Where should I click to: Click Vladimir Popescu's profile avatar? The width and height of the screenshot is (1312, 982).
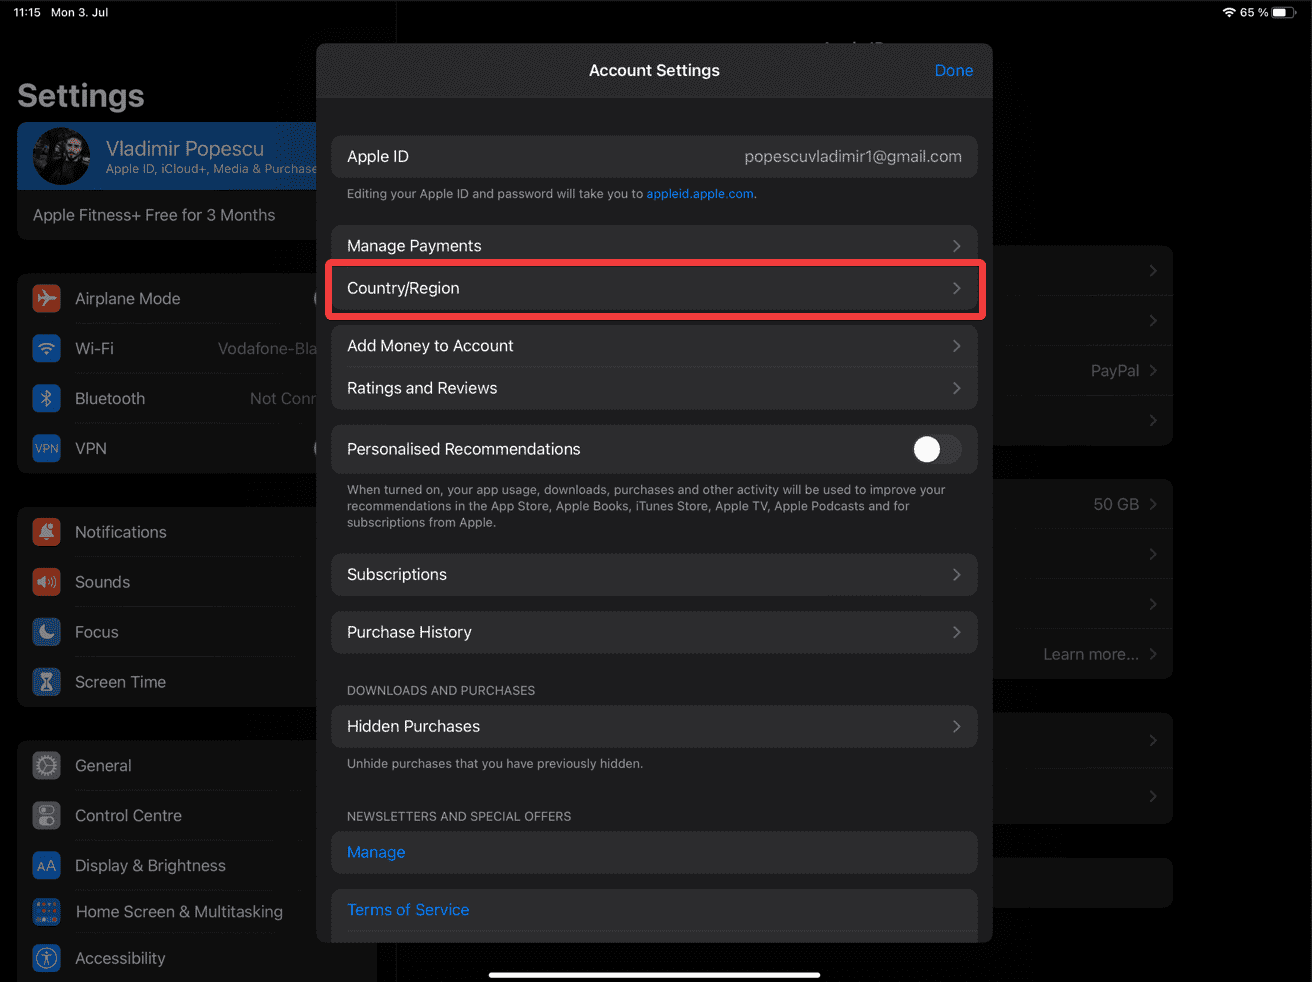(x=62, y=157)
